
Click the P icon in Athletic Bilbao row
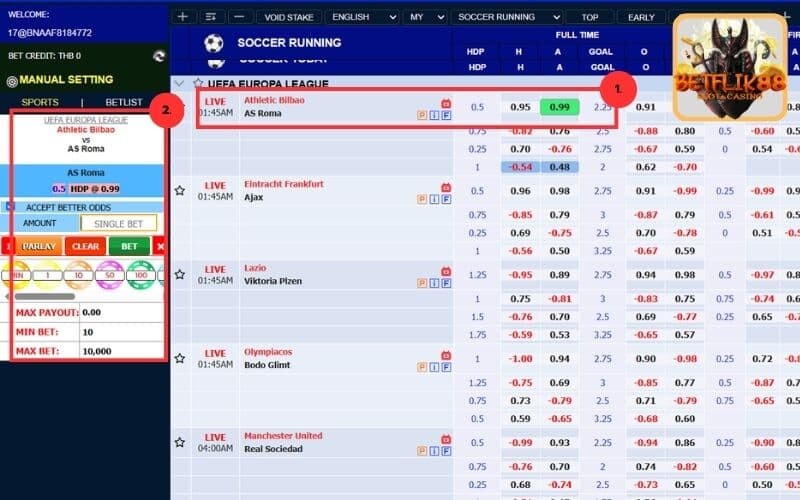(422, 115)
